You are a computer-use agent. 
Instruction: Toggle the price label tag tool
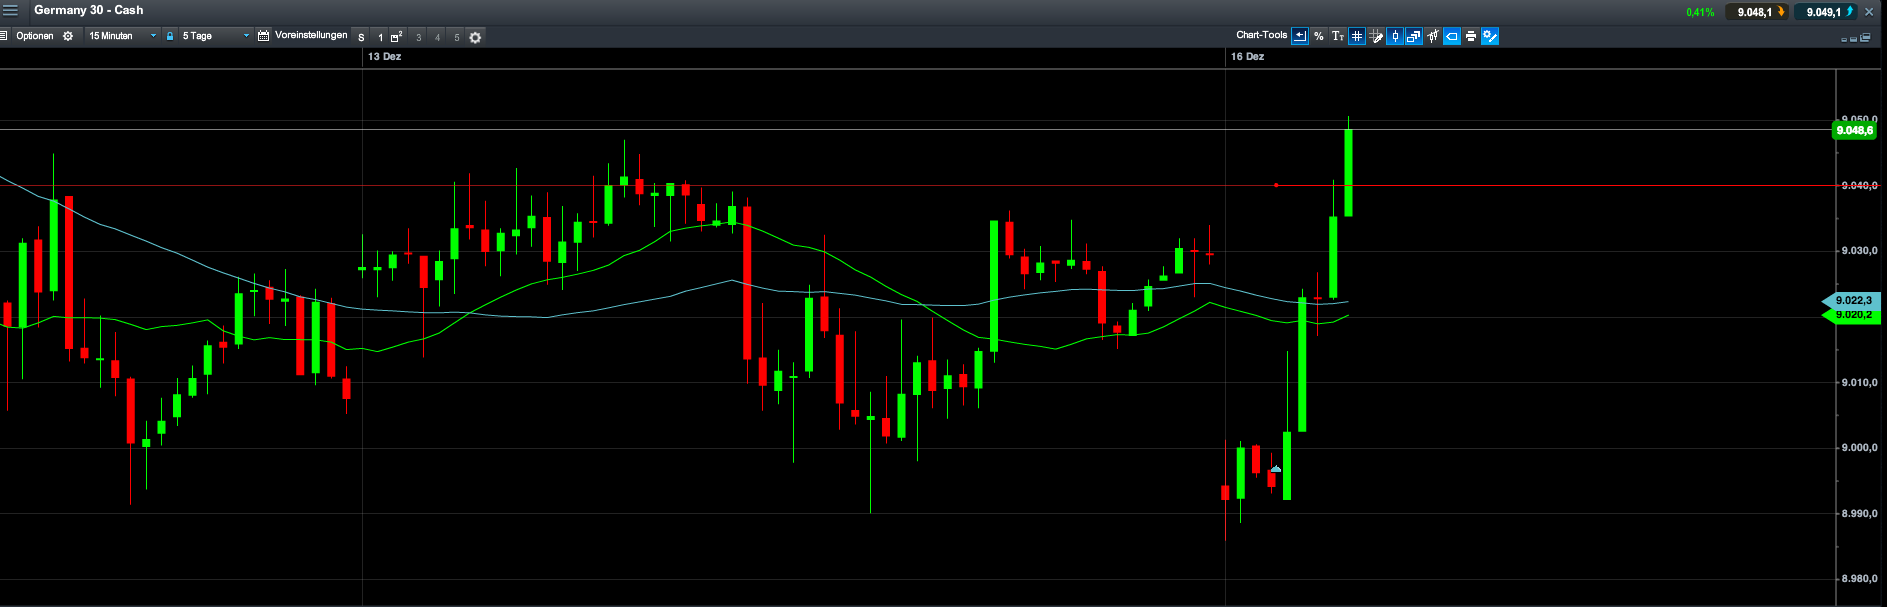[1452, 36]
